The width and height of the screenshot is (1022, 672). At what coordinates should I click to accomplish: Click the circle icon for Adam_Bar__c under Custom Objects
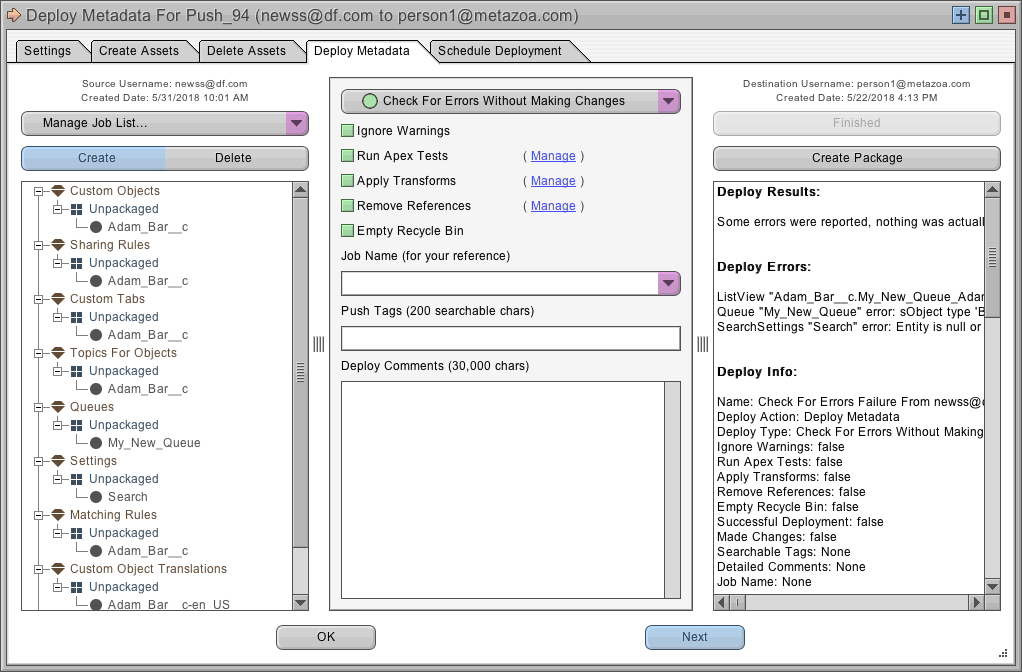[96, 227]
